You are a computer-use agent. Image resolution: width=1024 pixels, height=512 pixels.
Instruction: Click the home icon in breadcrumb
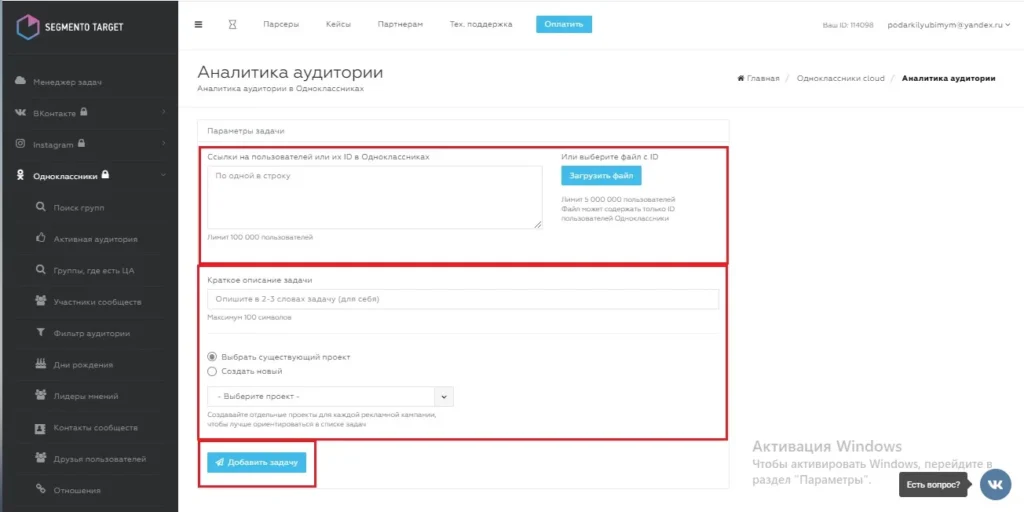point(741,78)
